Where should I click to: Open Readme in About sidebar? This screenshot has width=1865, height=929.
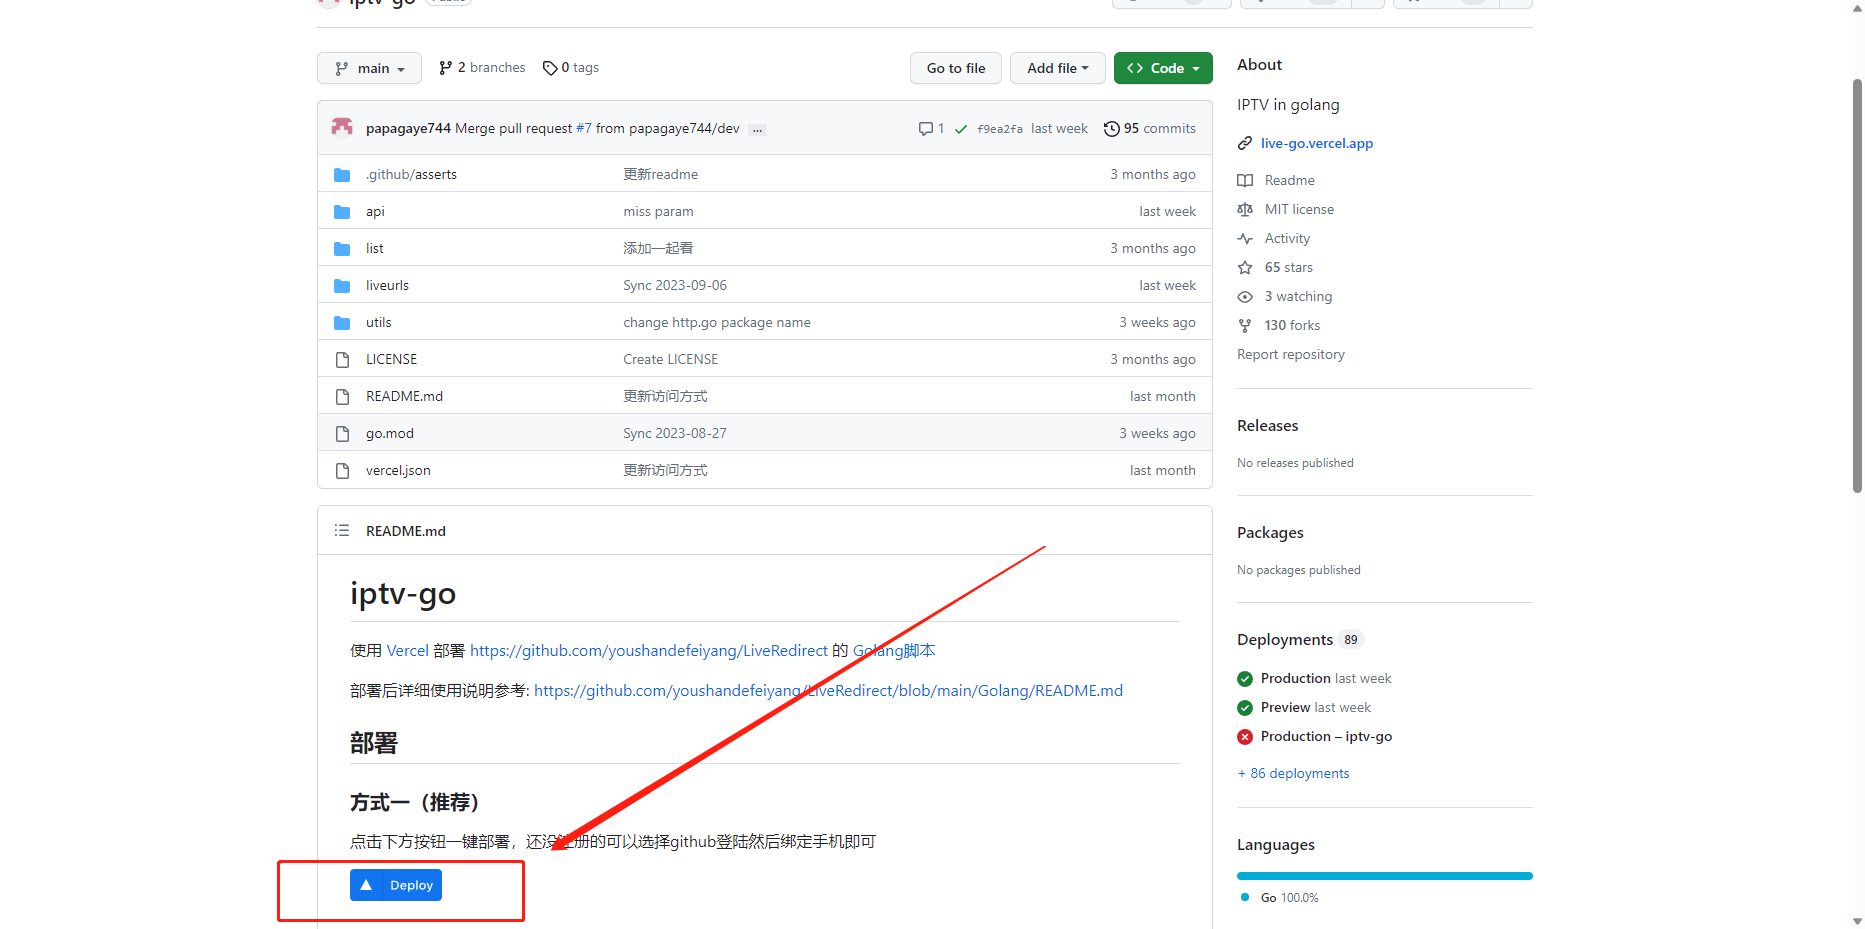pos(1289,180)
